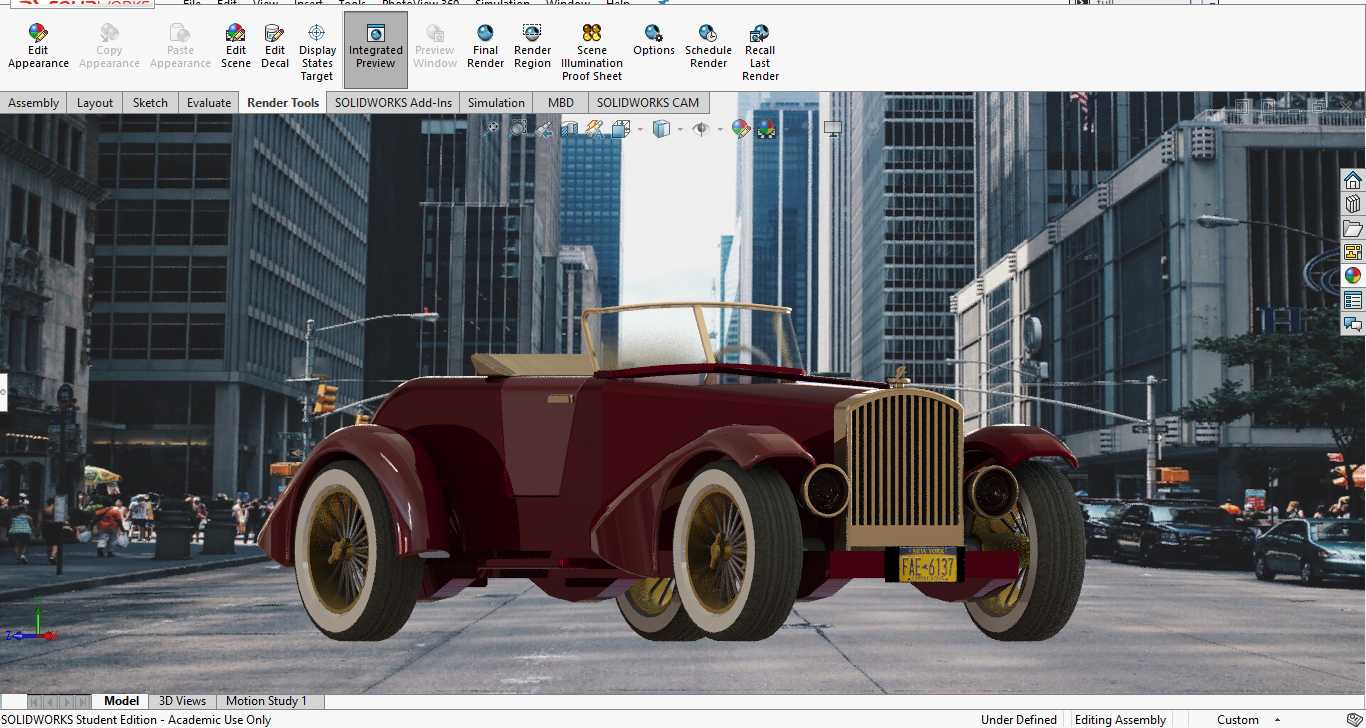Open Appearances, Scenes, Decals pane
This screenshot has height=728, width=1366.
(x=1353, y=276)
